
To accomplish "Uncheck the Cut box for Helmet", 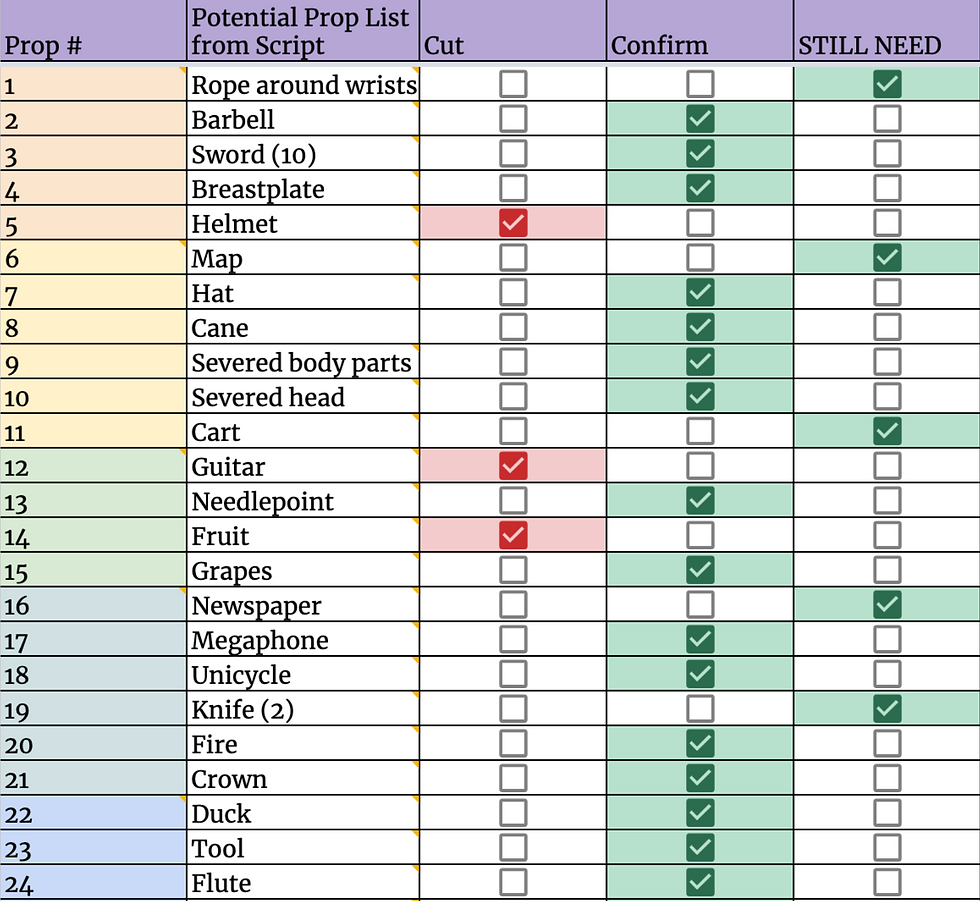I will tap(513, 223).
